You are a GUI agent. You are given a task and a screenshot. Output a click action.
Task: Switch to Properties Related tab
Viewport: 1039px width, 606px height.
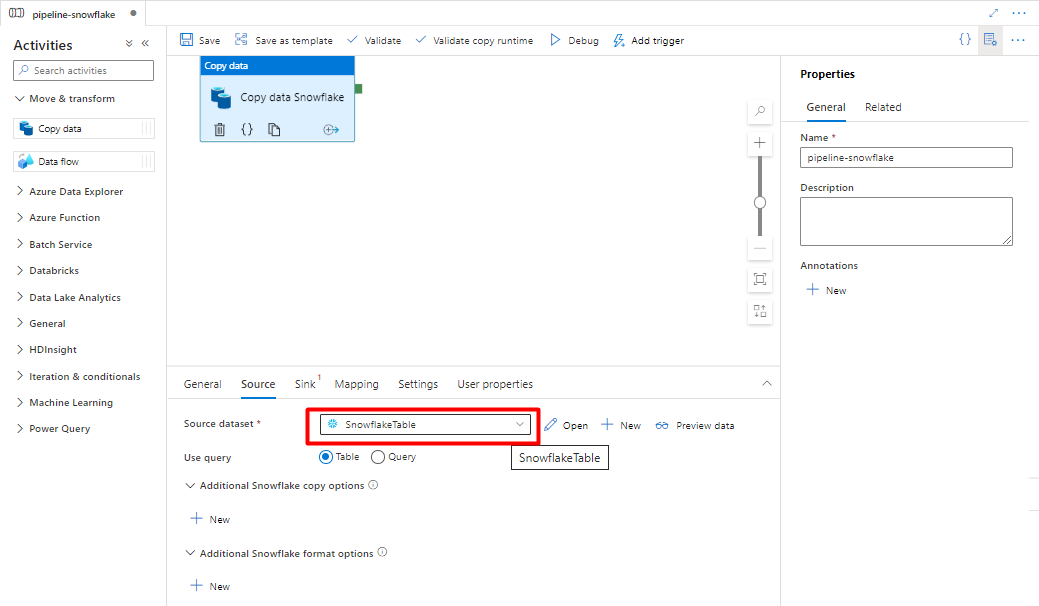[x=883, y=107]
